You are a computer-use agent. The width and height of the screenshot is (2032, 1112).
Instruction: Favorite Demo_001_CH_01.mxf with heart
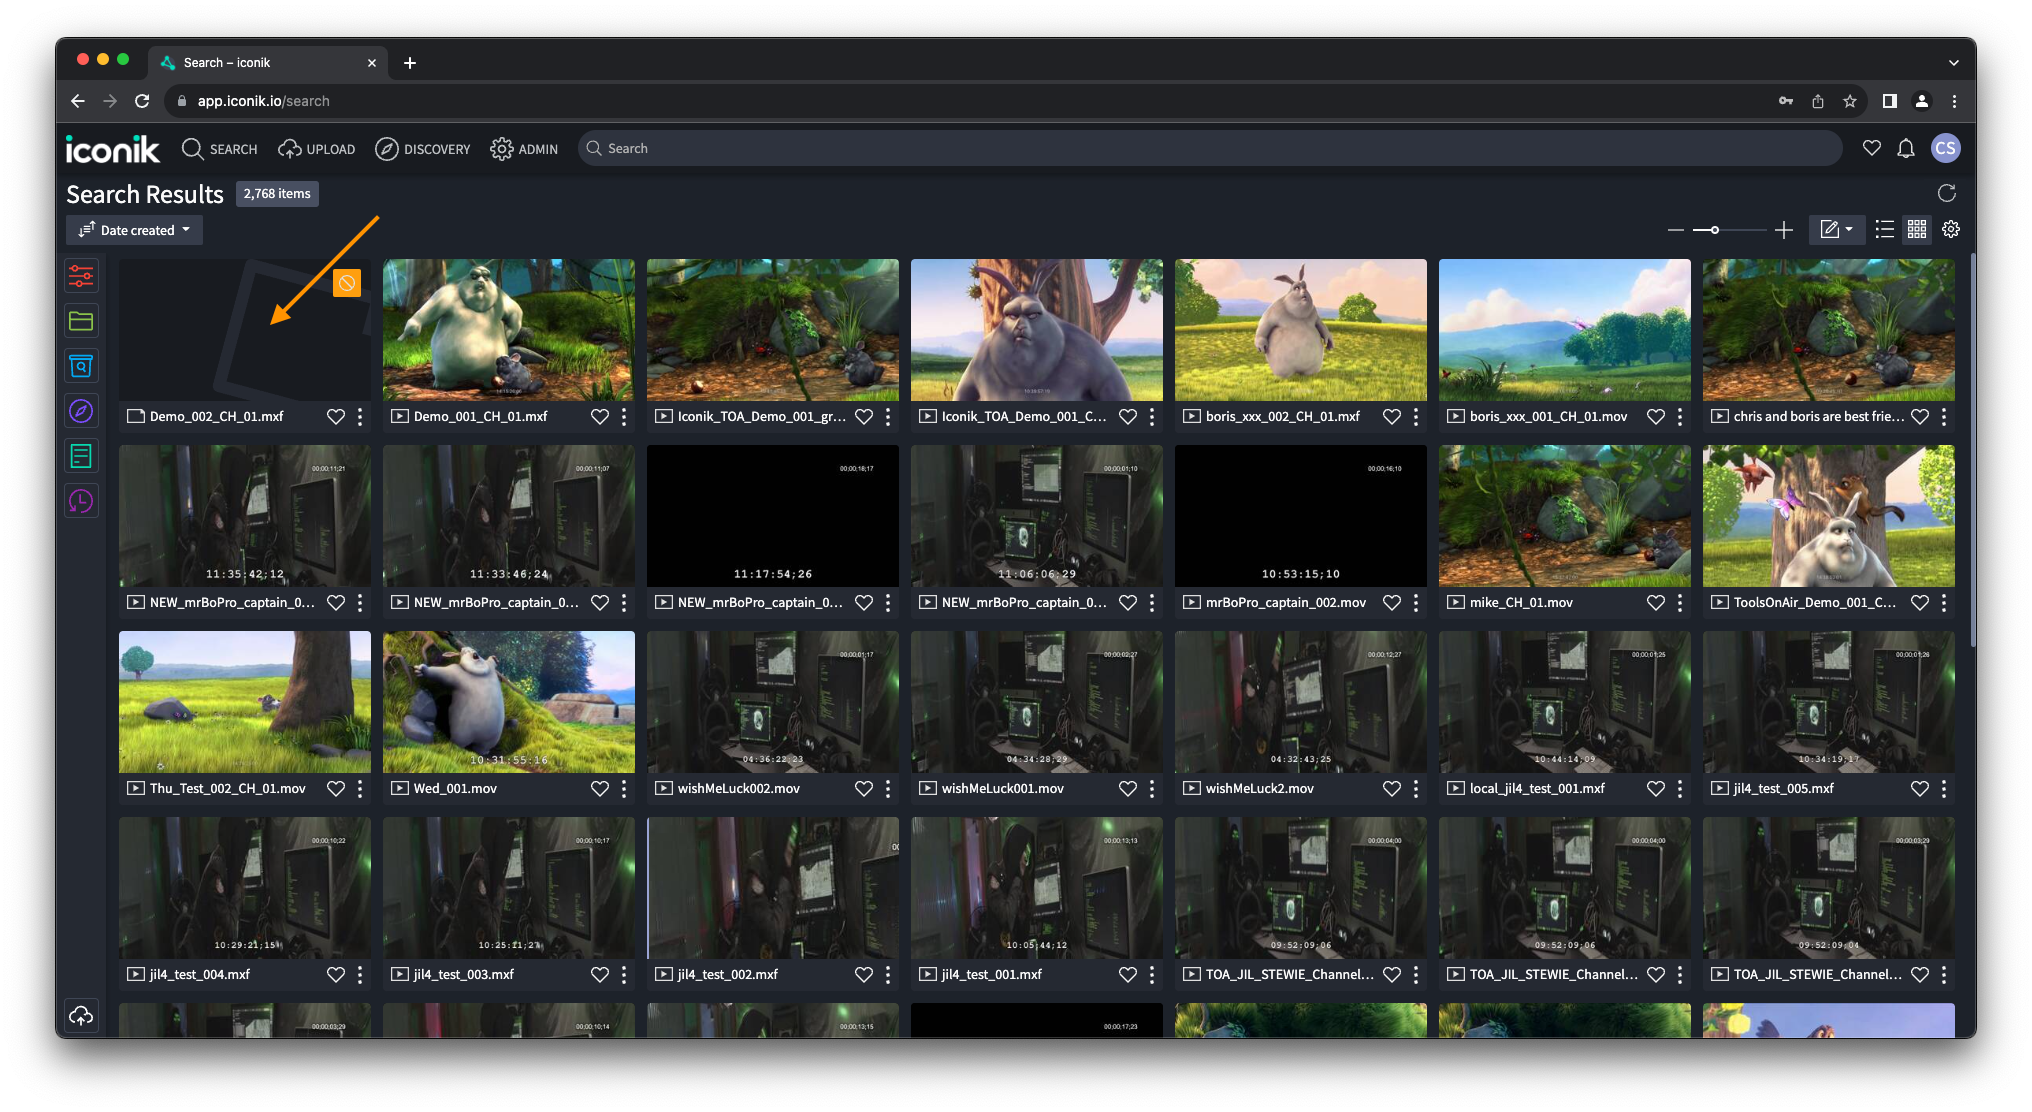(600, 417)
